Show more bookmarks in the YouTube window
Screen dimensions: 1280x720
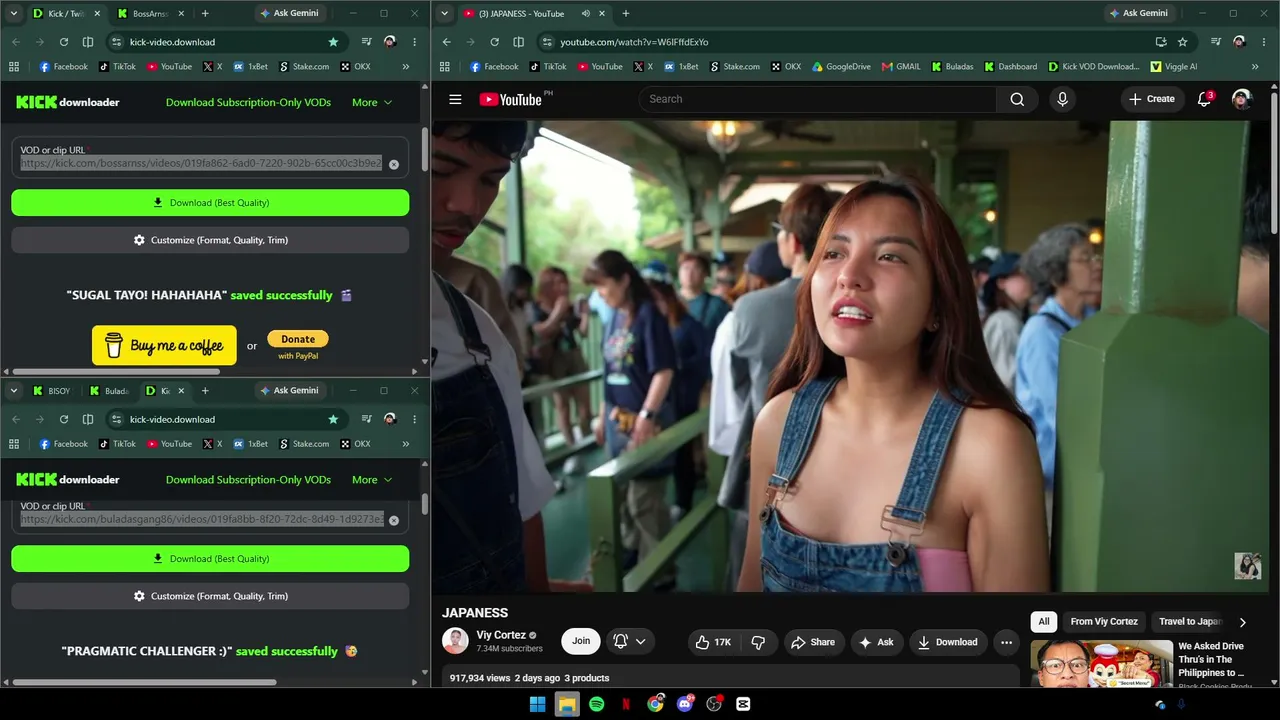pyautogui.click(x=1255, y=67)
